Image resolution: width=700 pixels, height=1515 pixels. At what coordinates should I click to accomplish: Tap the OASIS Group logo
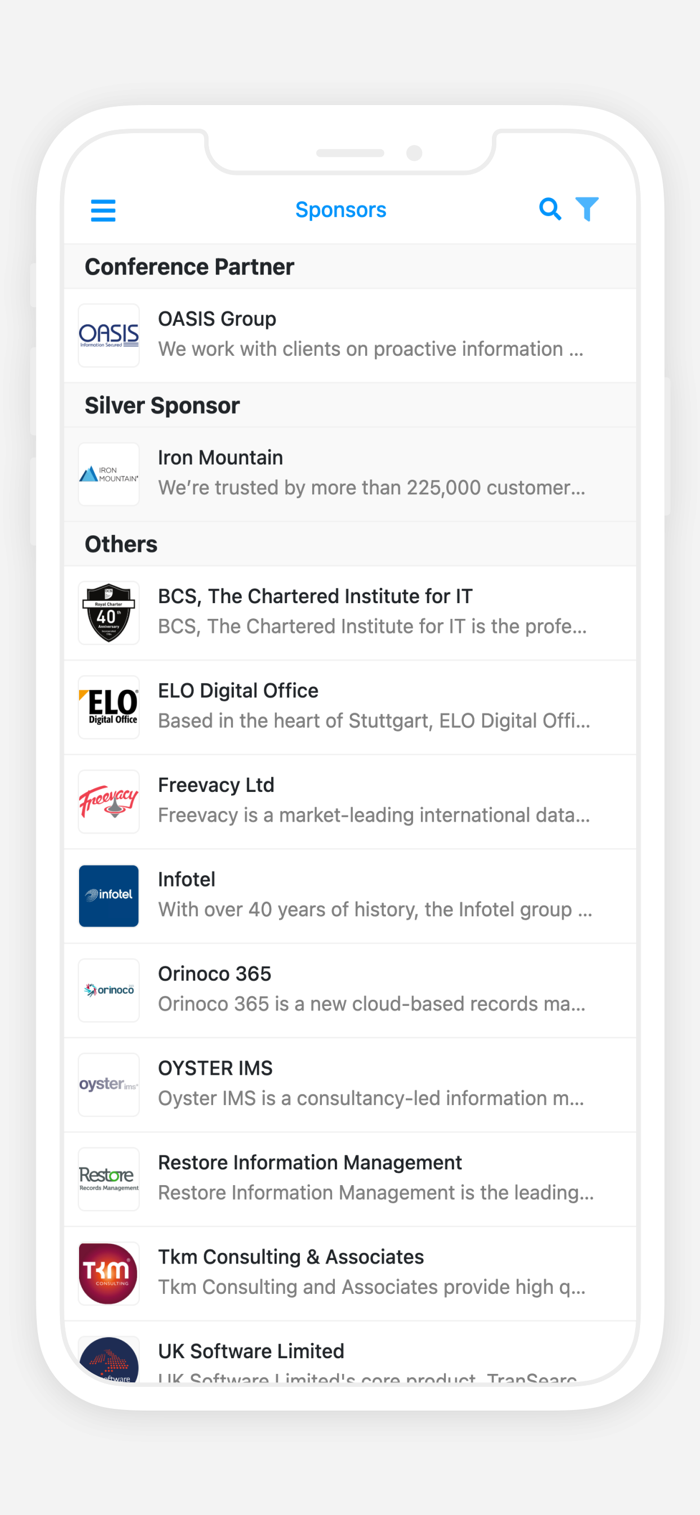[109, 335]
